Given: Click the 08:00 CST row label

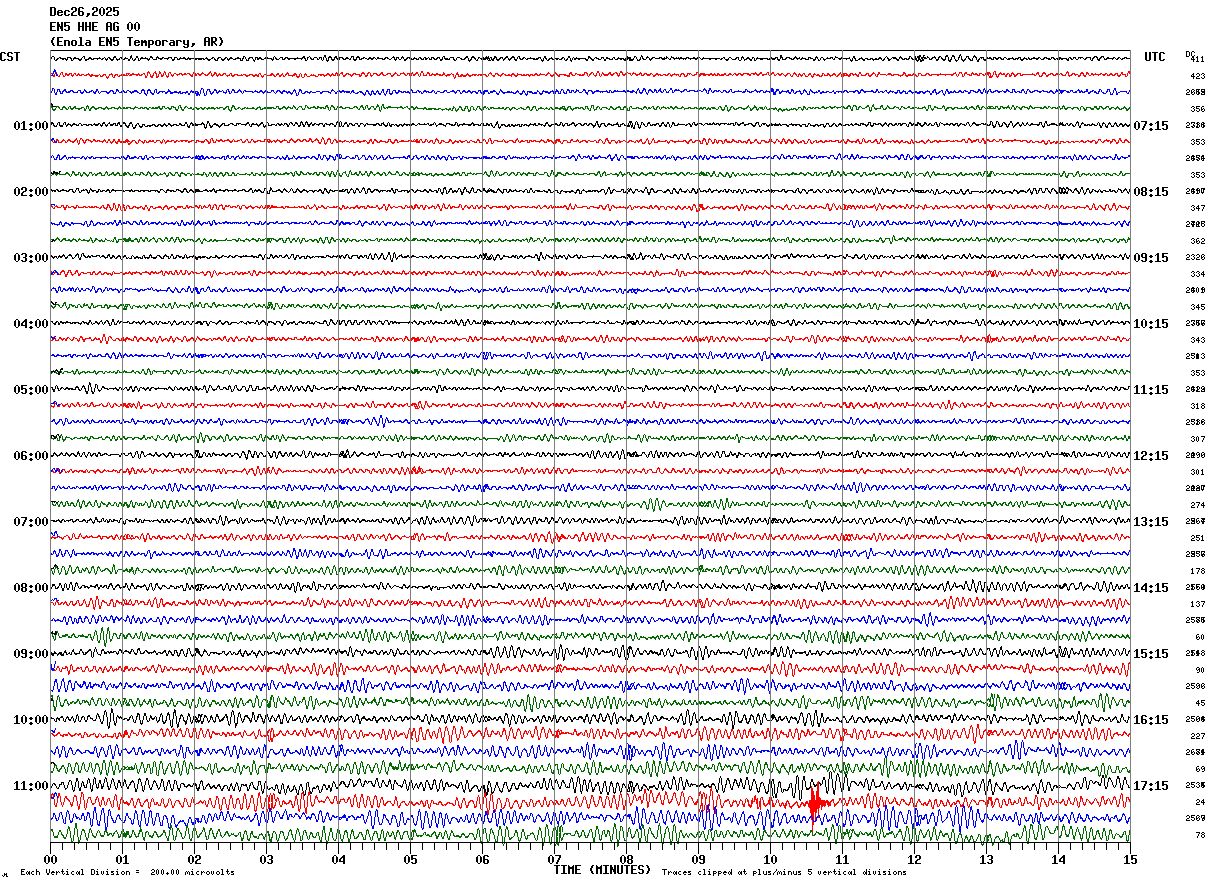Looking at the screenshot, I should [31, 588].
